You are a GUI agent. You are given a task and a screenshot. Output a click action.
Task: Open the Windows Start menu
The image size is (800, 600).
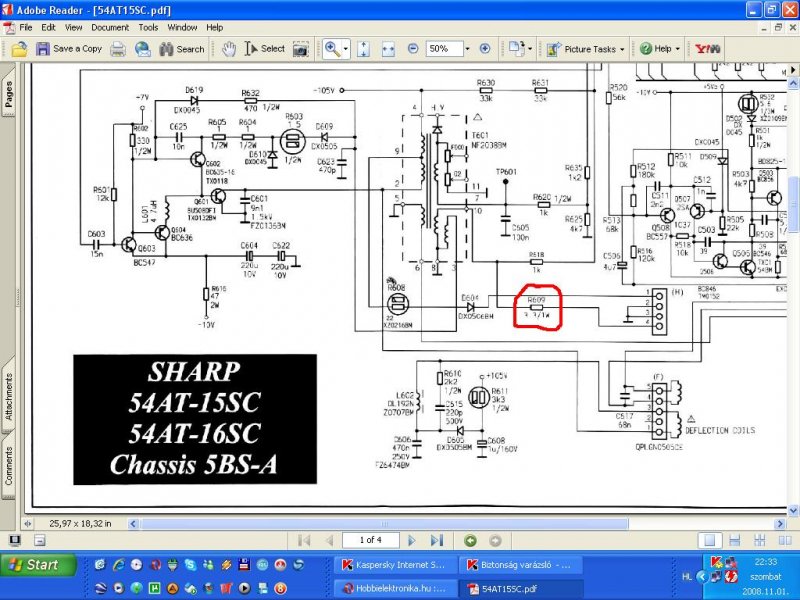pos(39,565)
